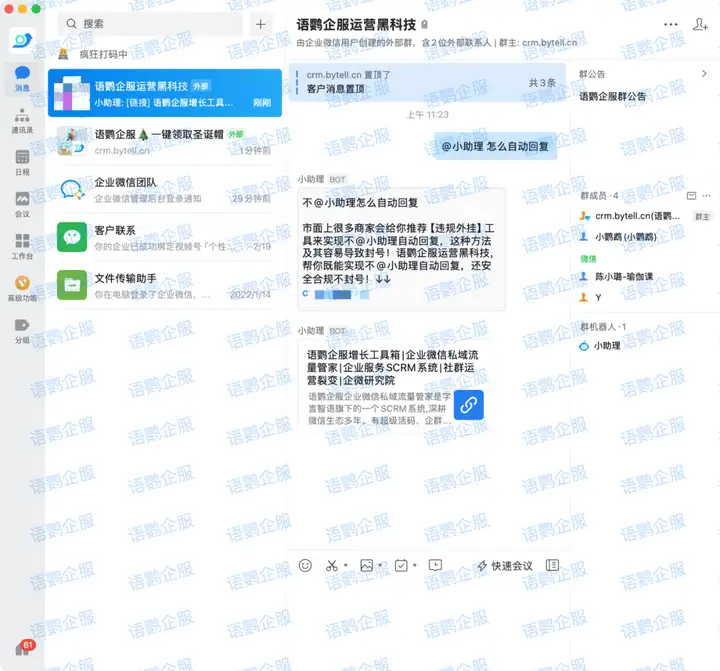Viewport: 720px width, 671px height.
Task: Open the emoji picker in chat toolbar
Action: point(305,566)
